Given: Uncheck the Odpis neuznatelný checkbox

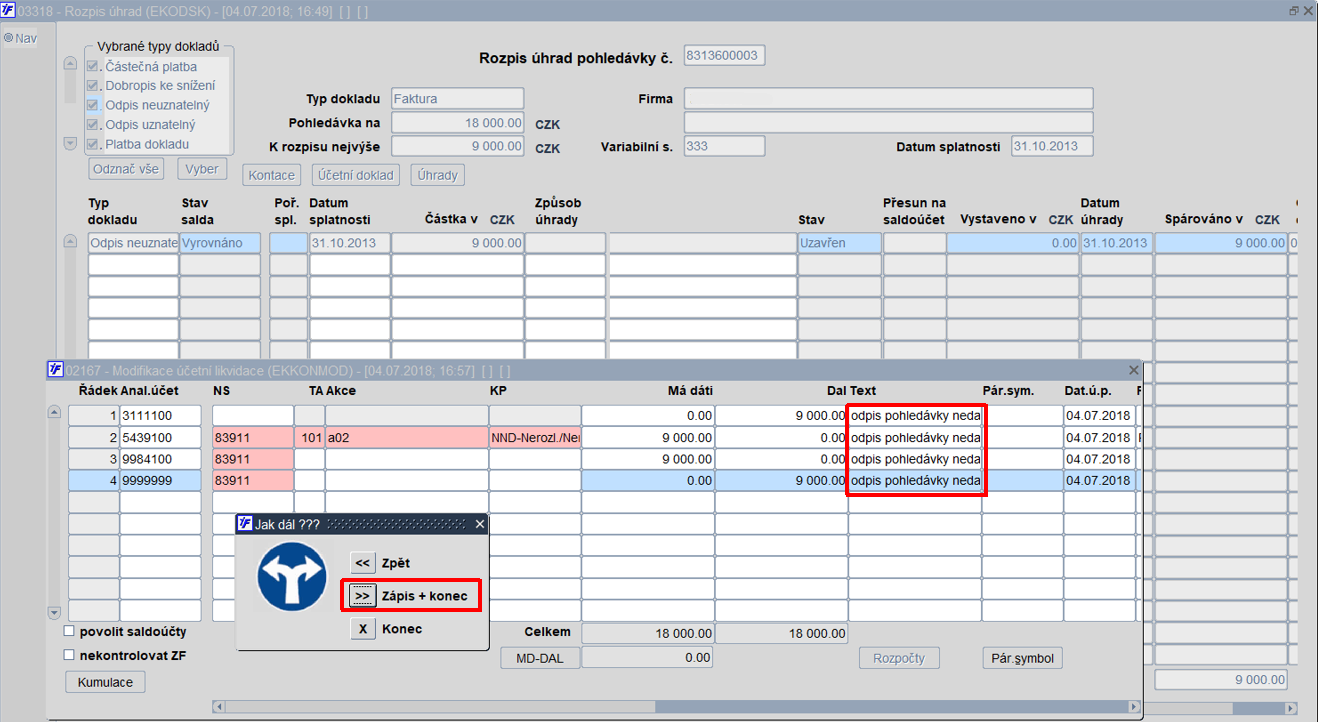Looking at the screenshot, I should pyautogui.click(x=93, y=105).
